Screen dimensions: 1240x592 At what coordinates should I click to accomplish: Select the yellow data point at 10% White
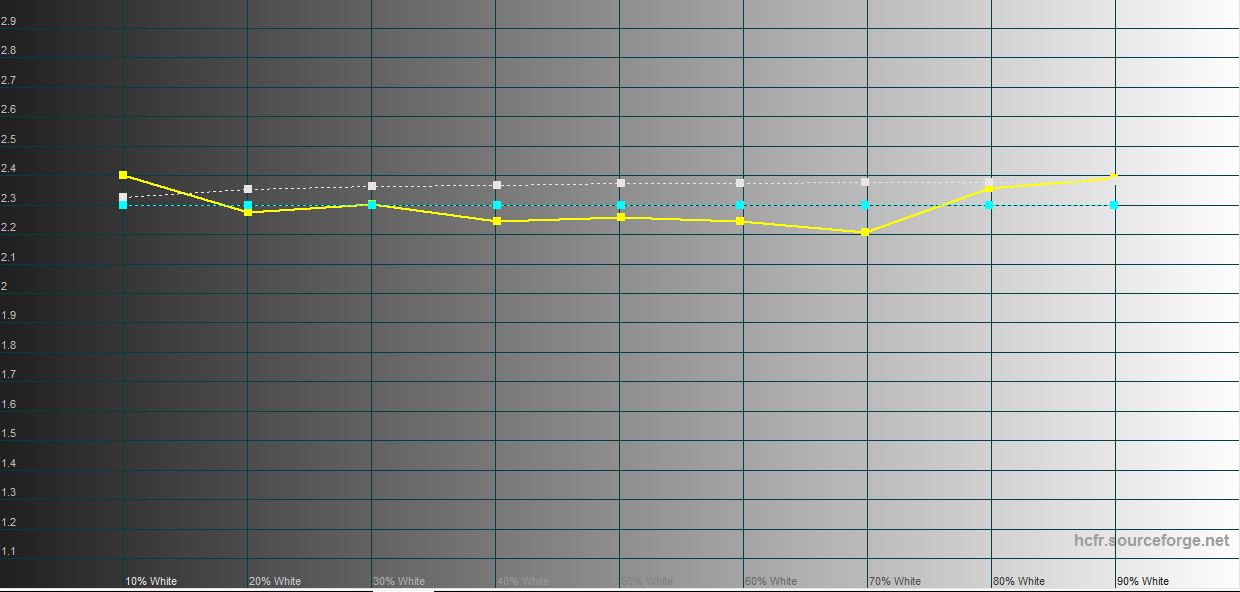(x=123, y=175)
